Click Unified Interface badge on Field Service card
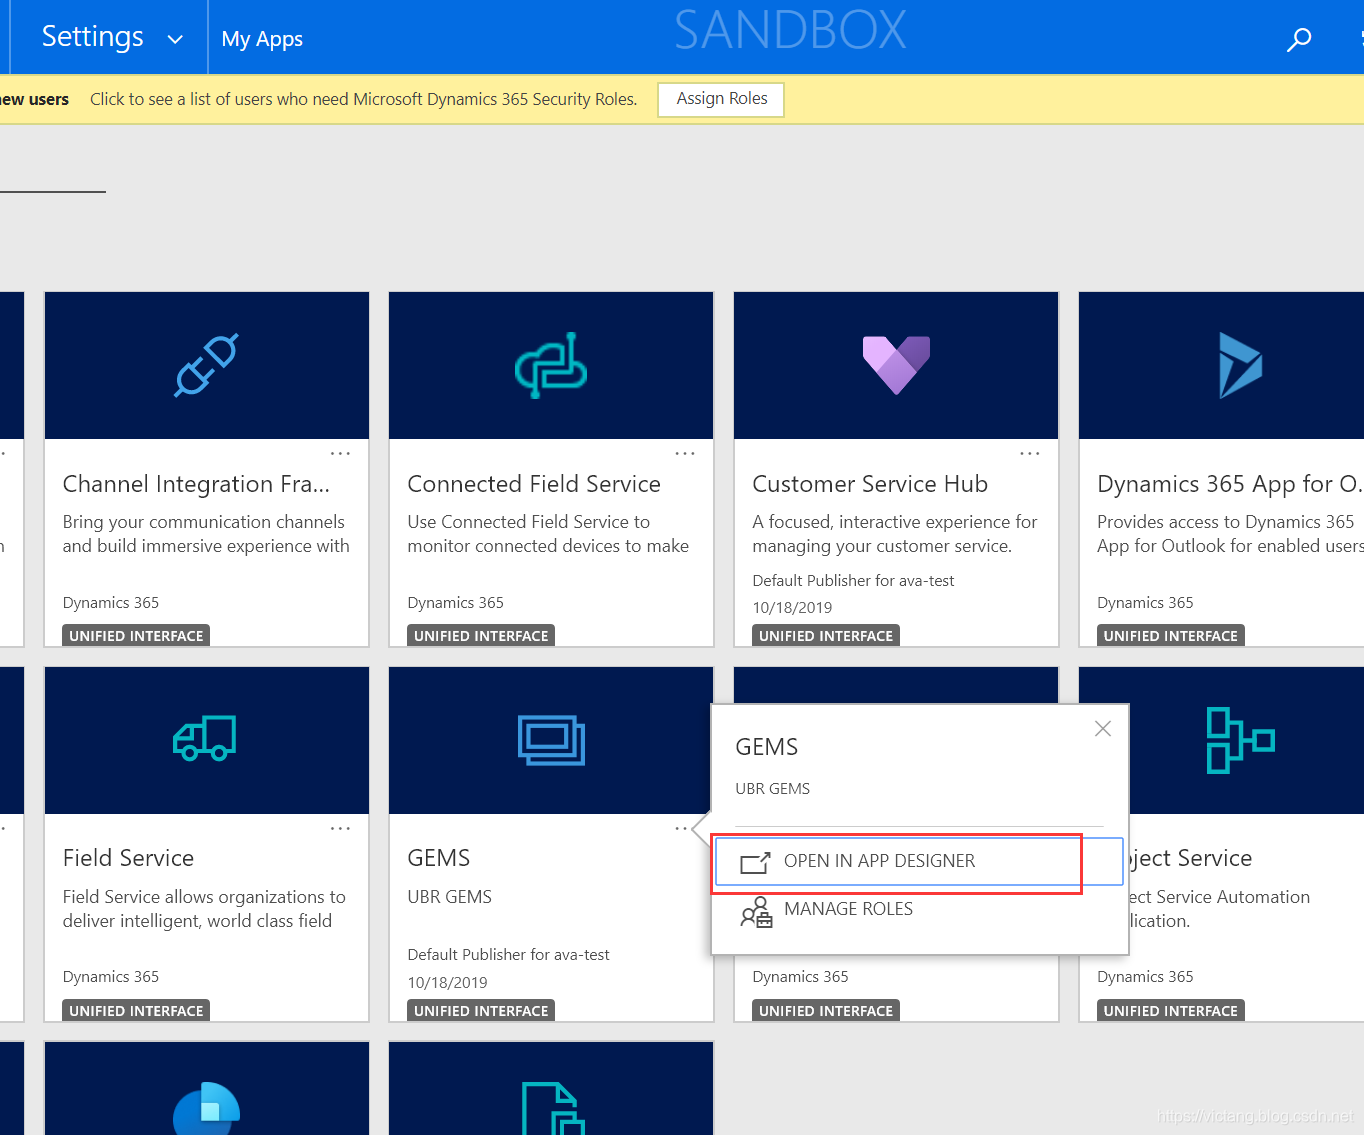The image size is (1364, 1135). coord(136,1011)
